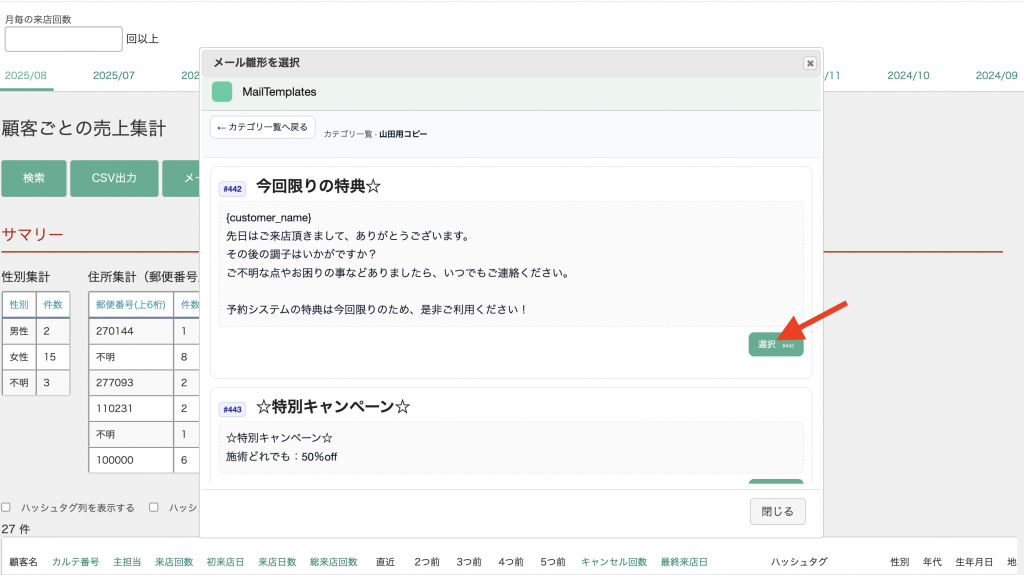Click the MailTemplates green square icon
Image resolution: width=1024 pixels, height=575 pixels.
[x=222, y=92]
